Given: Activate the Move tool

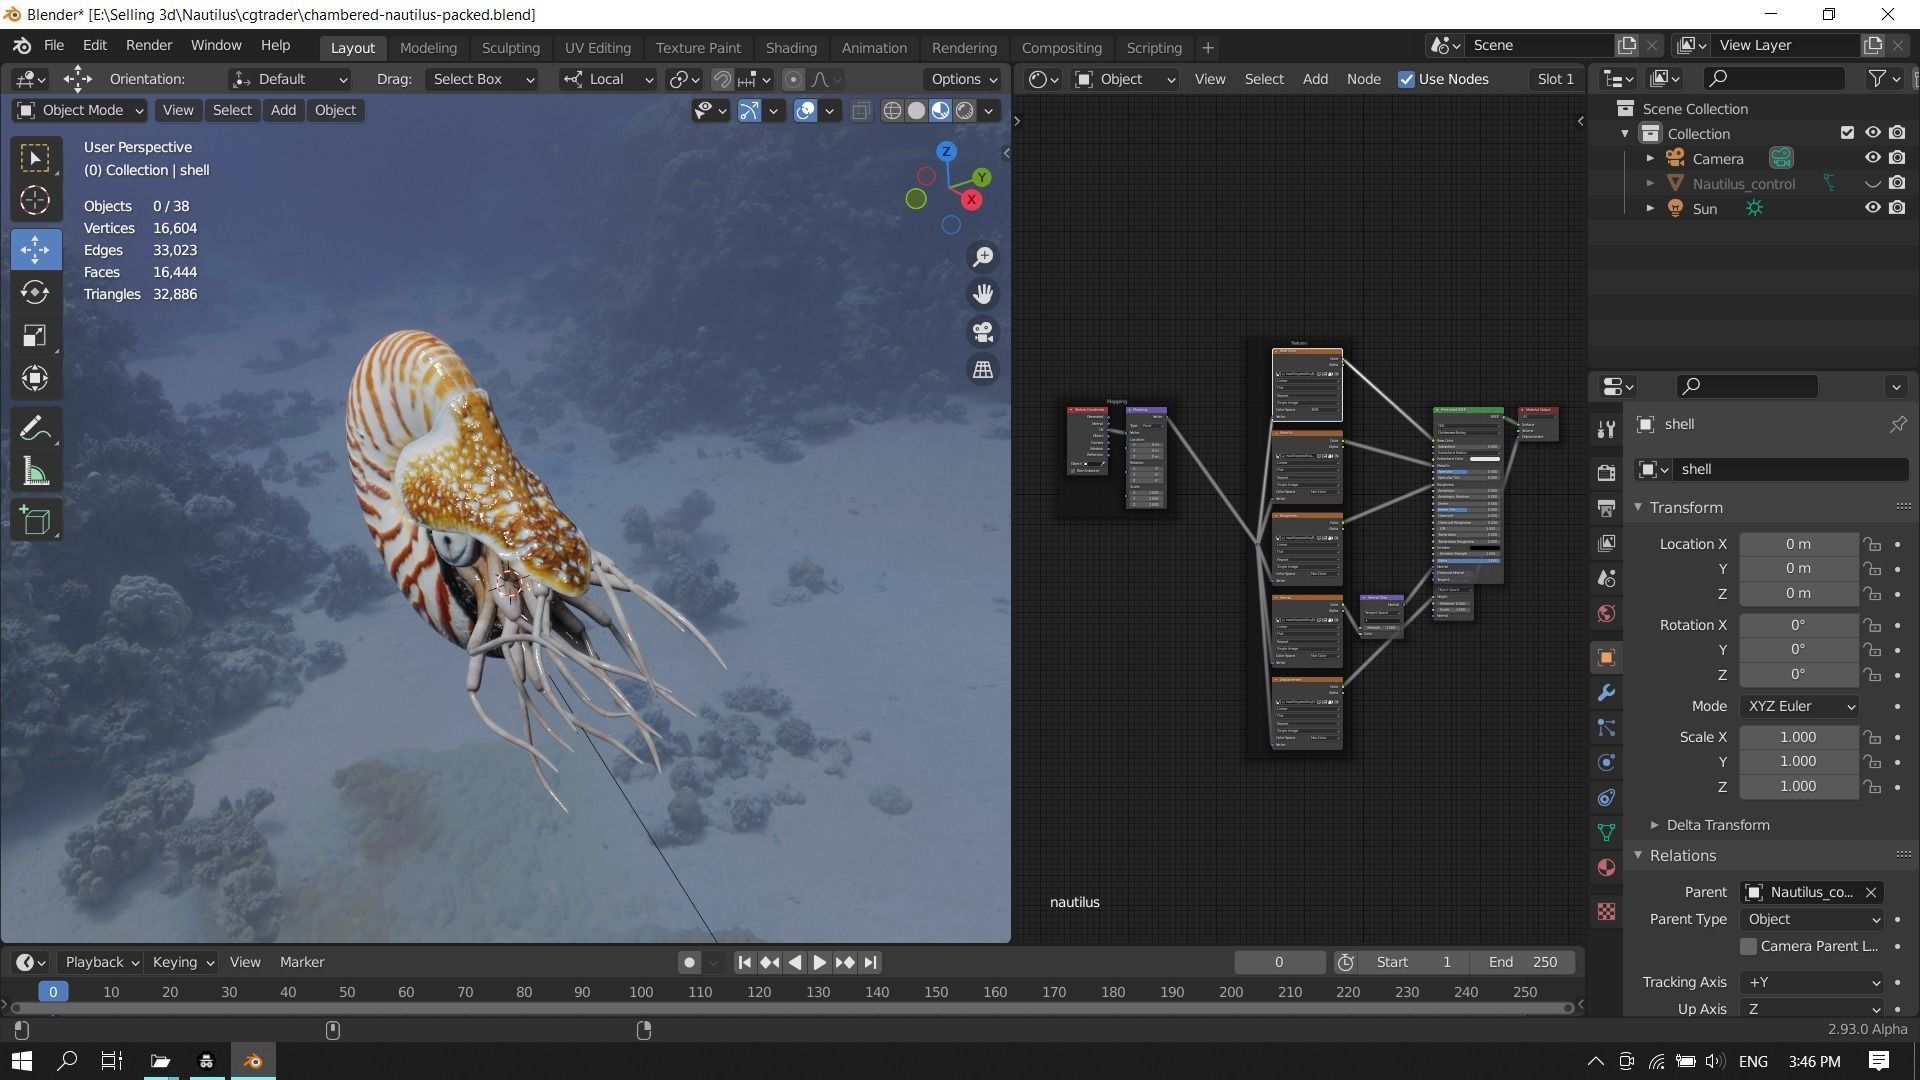Looking at the screenshot, I should point(35,249).
